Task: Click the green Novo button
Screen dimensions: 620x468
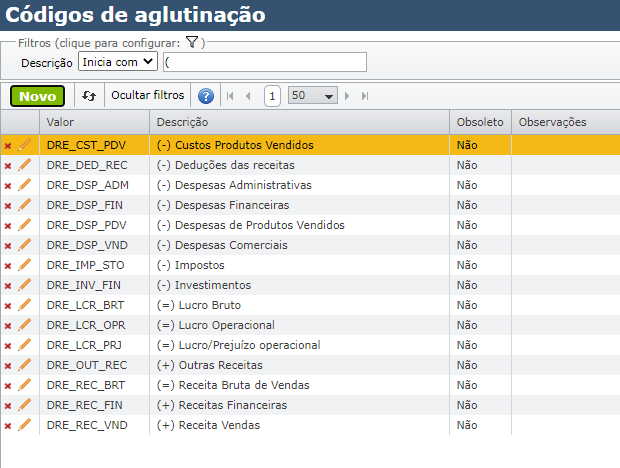Action: click(x=38, y=96)
